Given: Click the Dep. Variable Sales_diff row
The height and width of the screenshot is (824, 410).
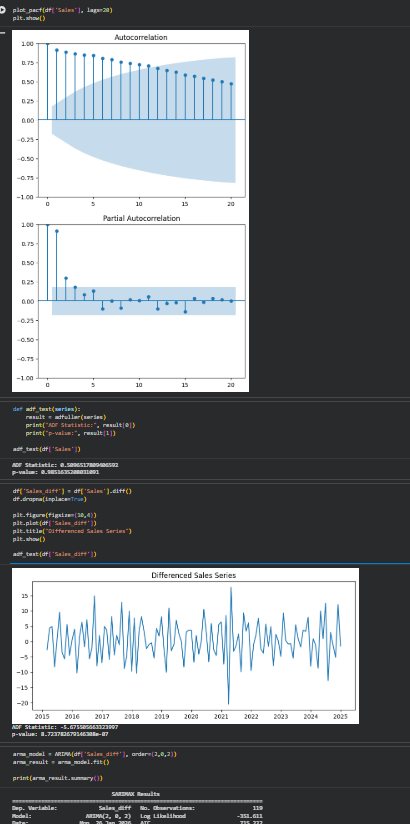Looking at the screenshot, I should click(71, 808).
